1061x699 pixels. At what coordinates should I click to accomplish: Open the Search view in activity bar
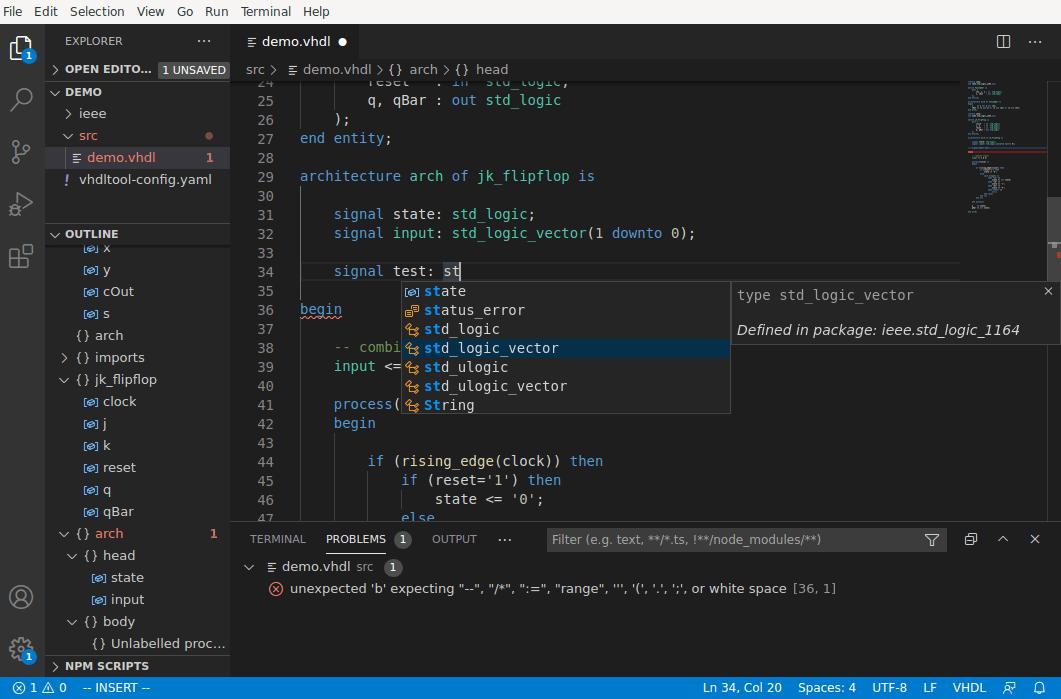[x=21, y=99]
